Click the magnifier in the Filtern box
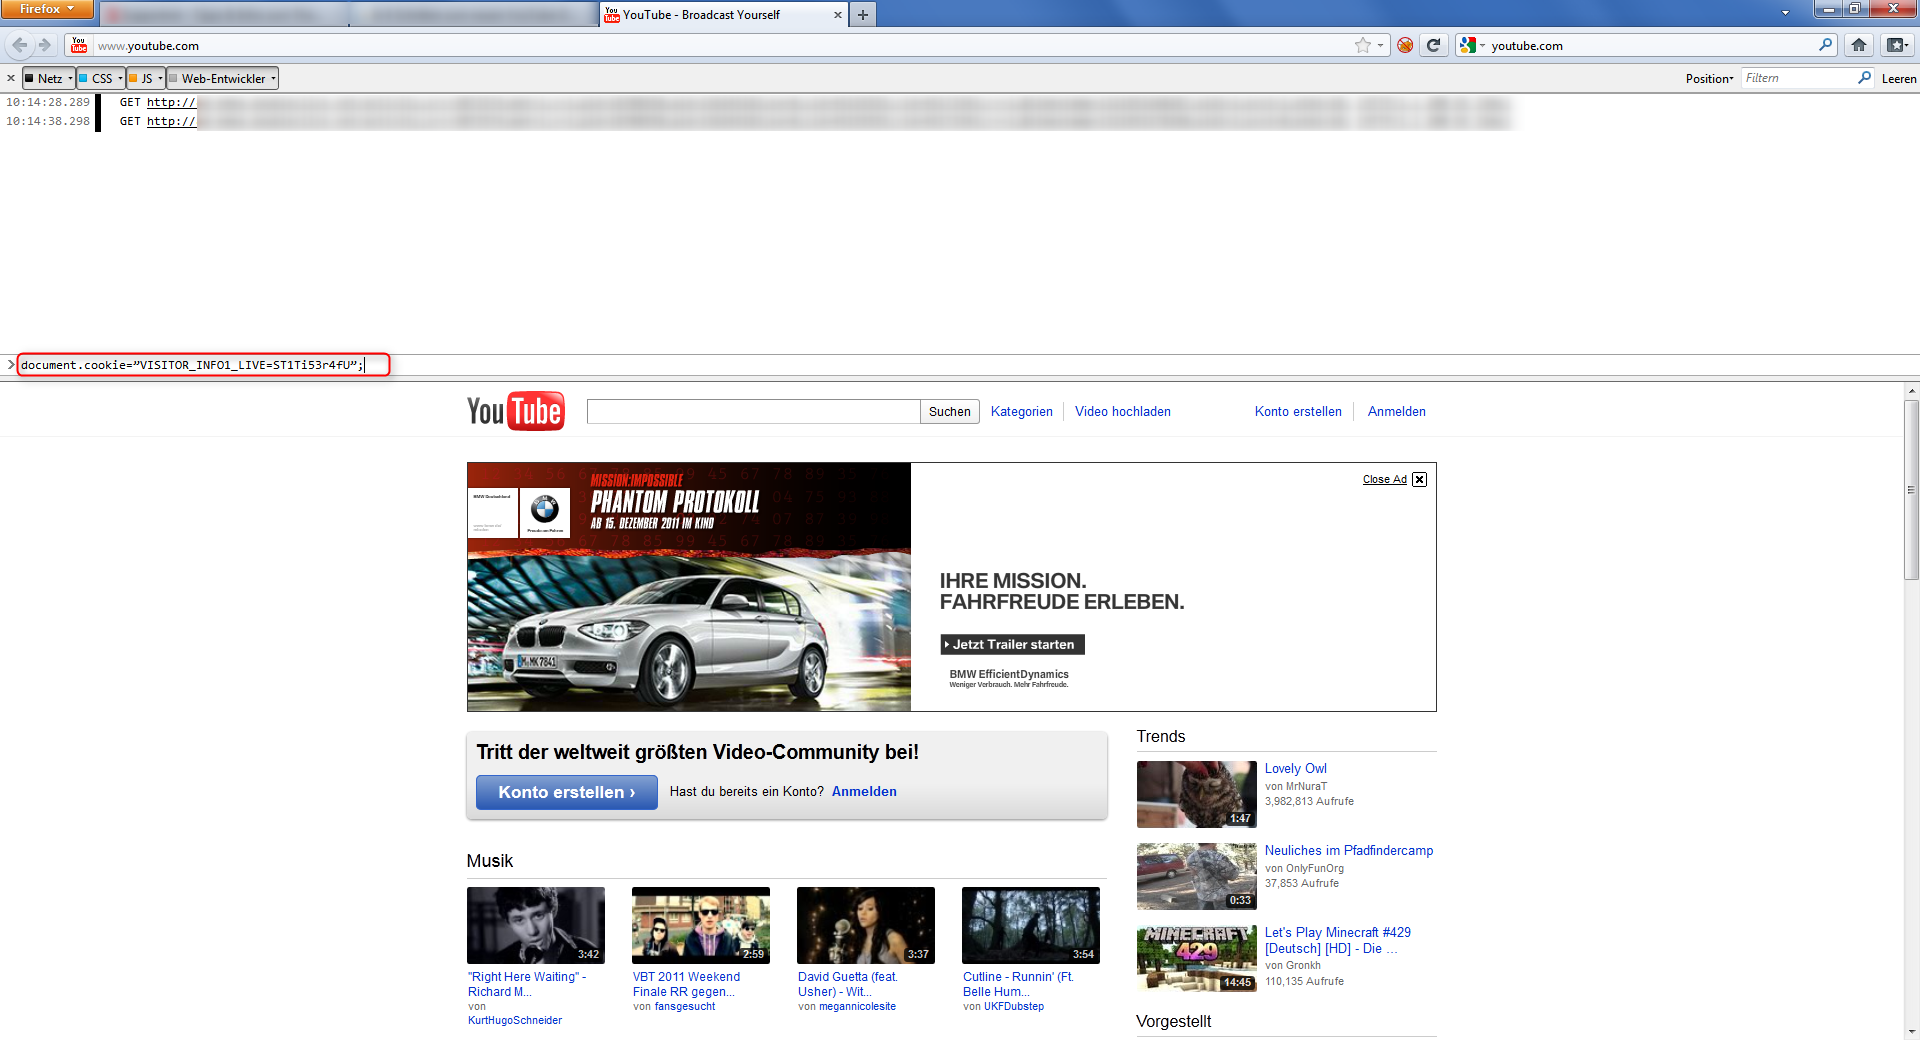This screenshot has height=1040, width=1920. click(1864, 78)
